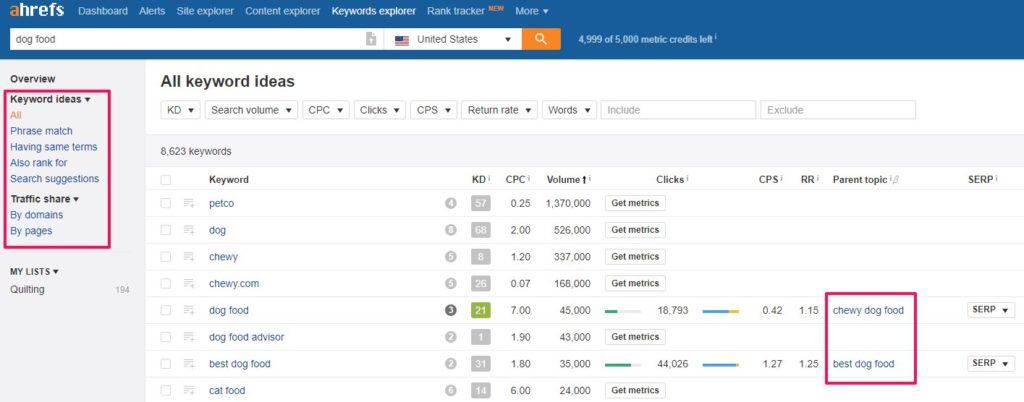Viewport: 1024px width, 402px height.
Task: Open Alerts in top navigation
Action: point(152,11)
